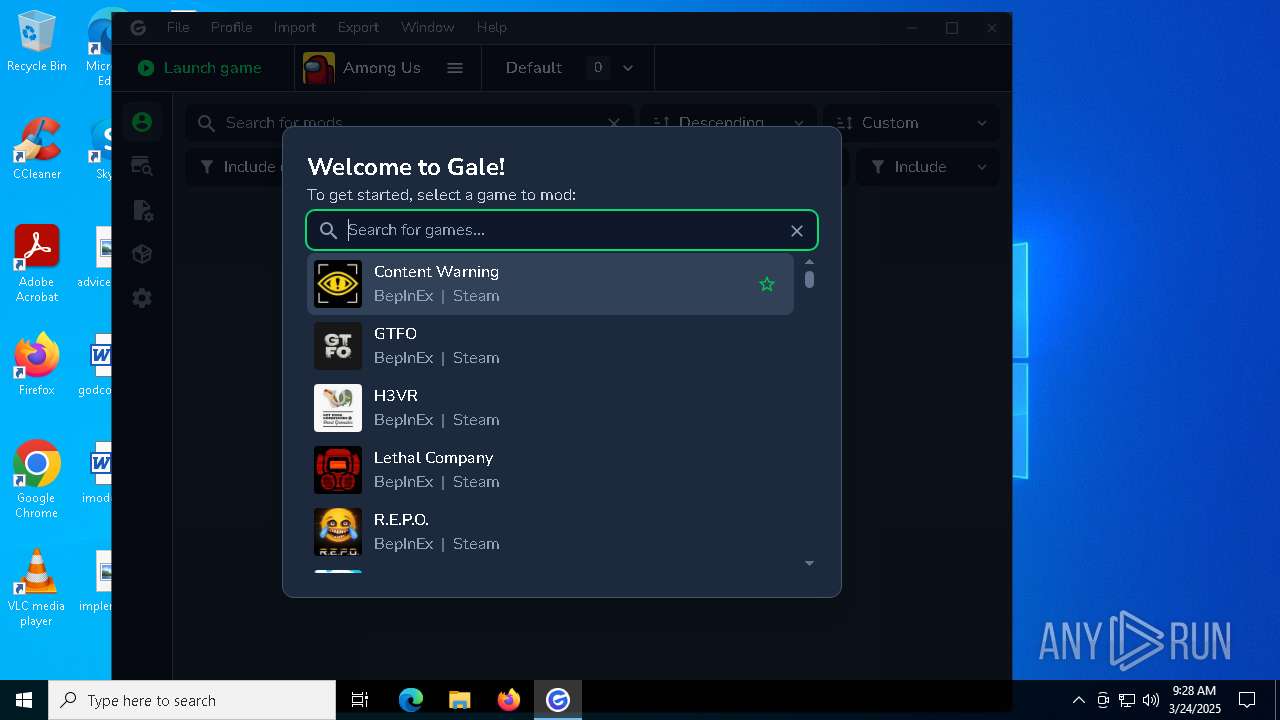This screenshot has width=1280, height=720.
Task: Clear the Search for mods field
Action: point(614,123)
